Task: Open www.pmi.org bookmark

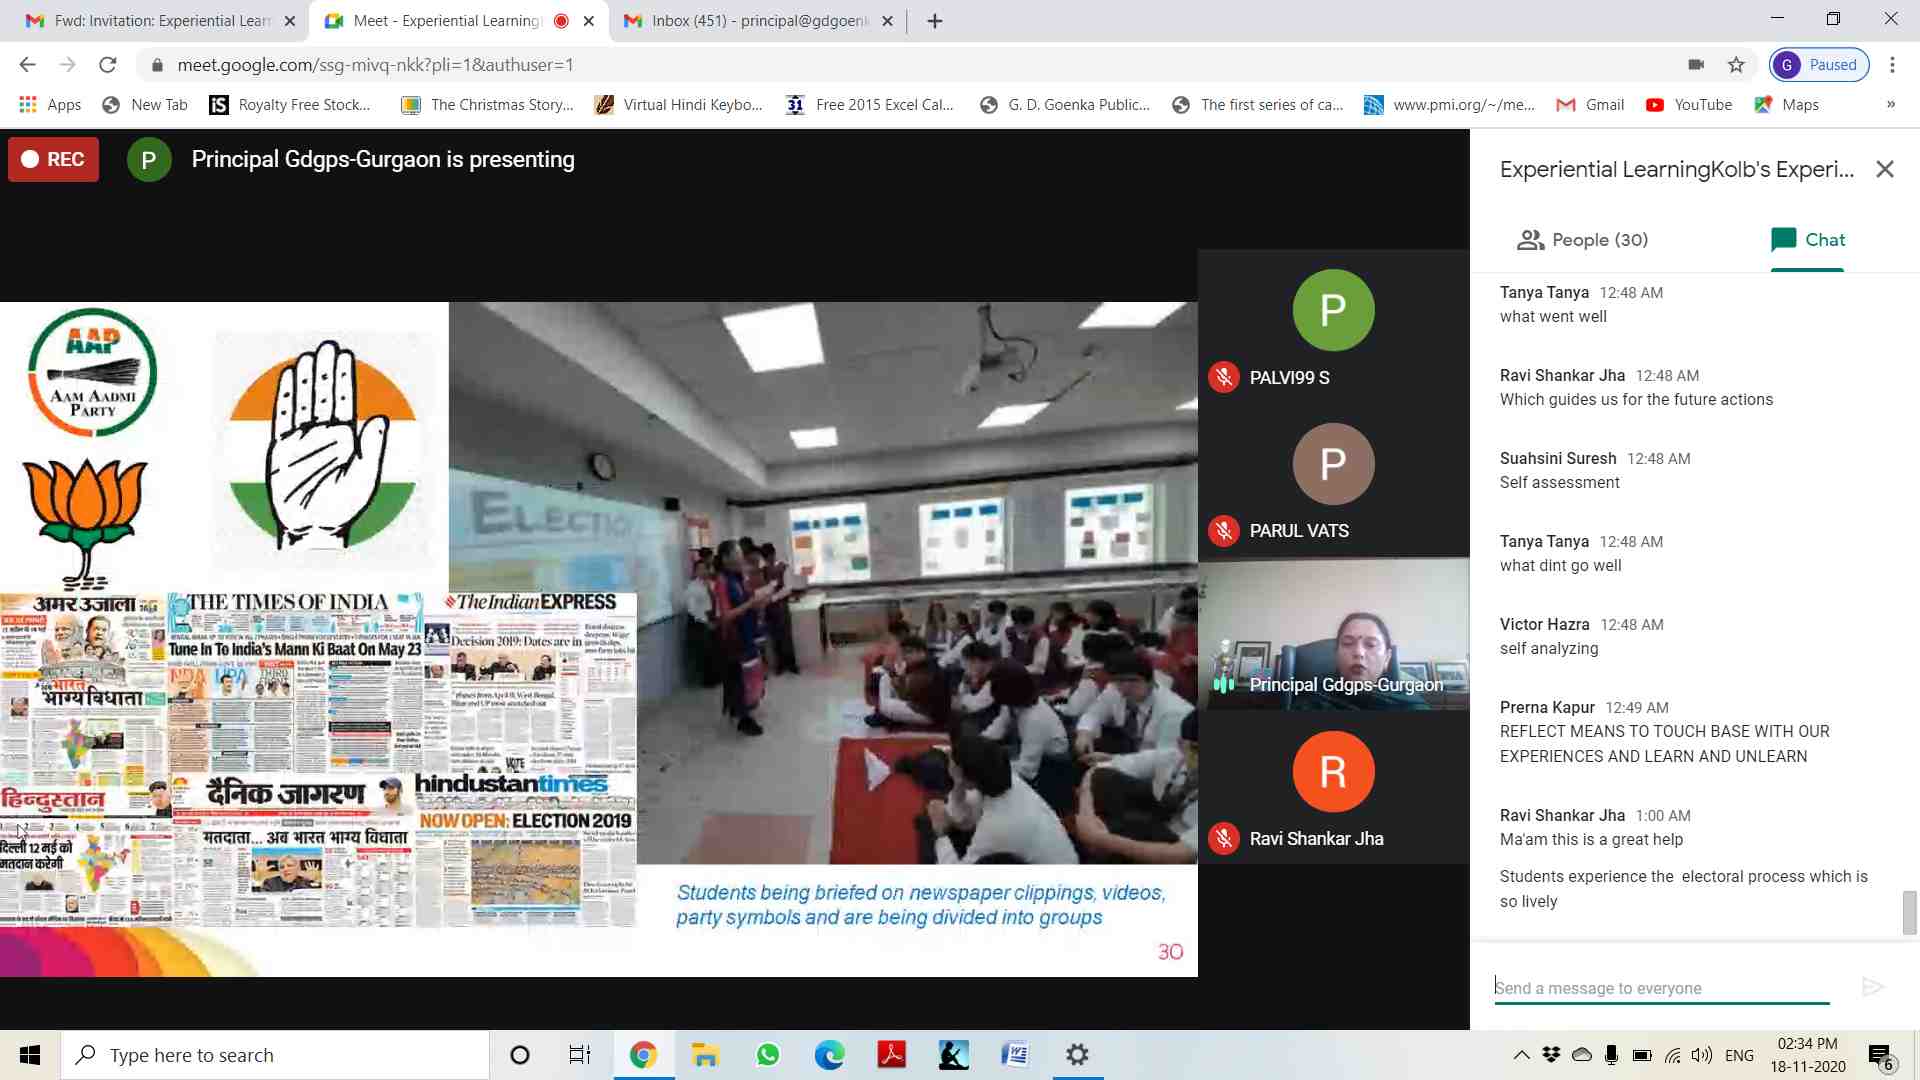Action: (1450, 105)
